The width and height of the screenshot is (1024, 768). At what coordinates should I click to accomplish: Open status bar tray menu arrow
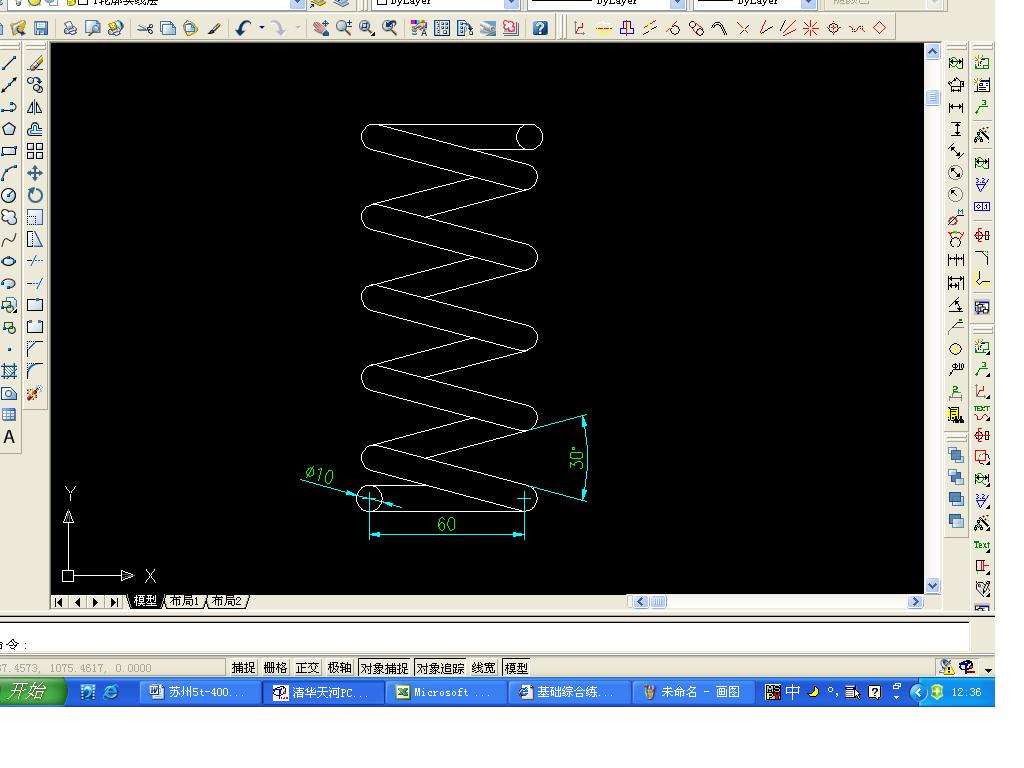click(x=988, y=670)
